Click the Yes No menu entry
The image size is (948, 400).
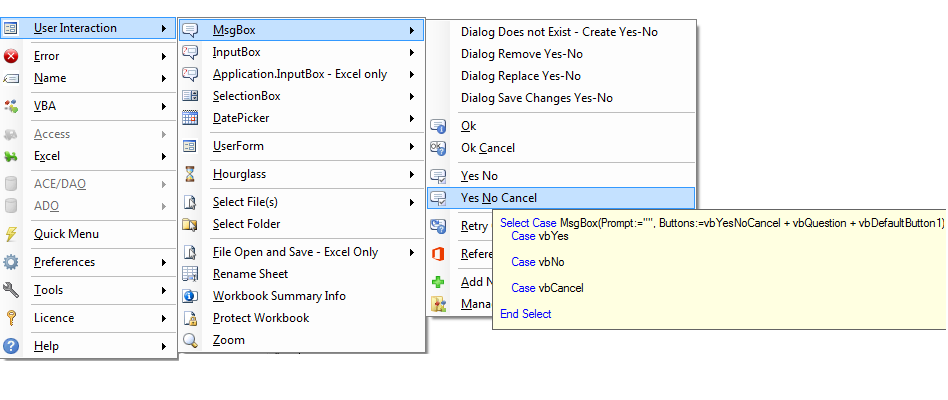pos(479,176)
